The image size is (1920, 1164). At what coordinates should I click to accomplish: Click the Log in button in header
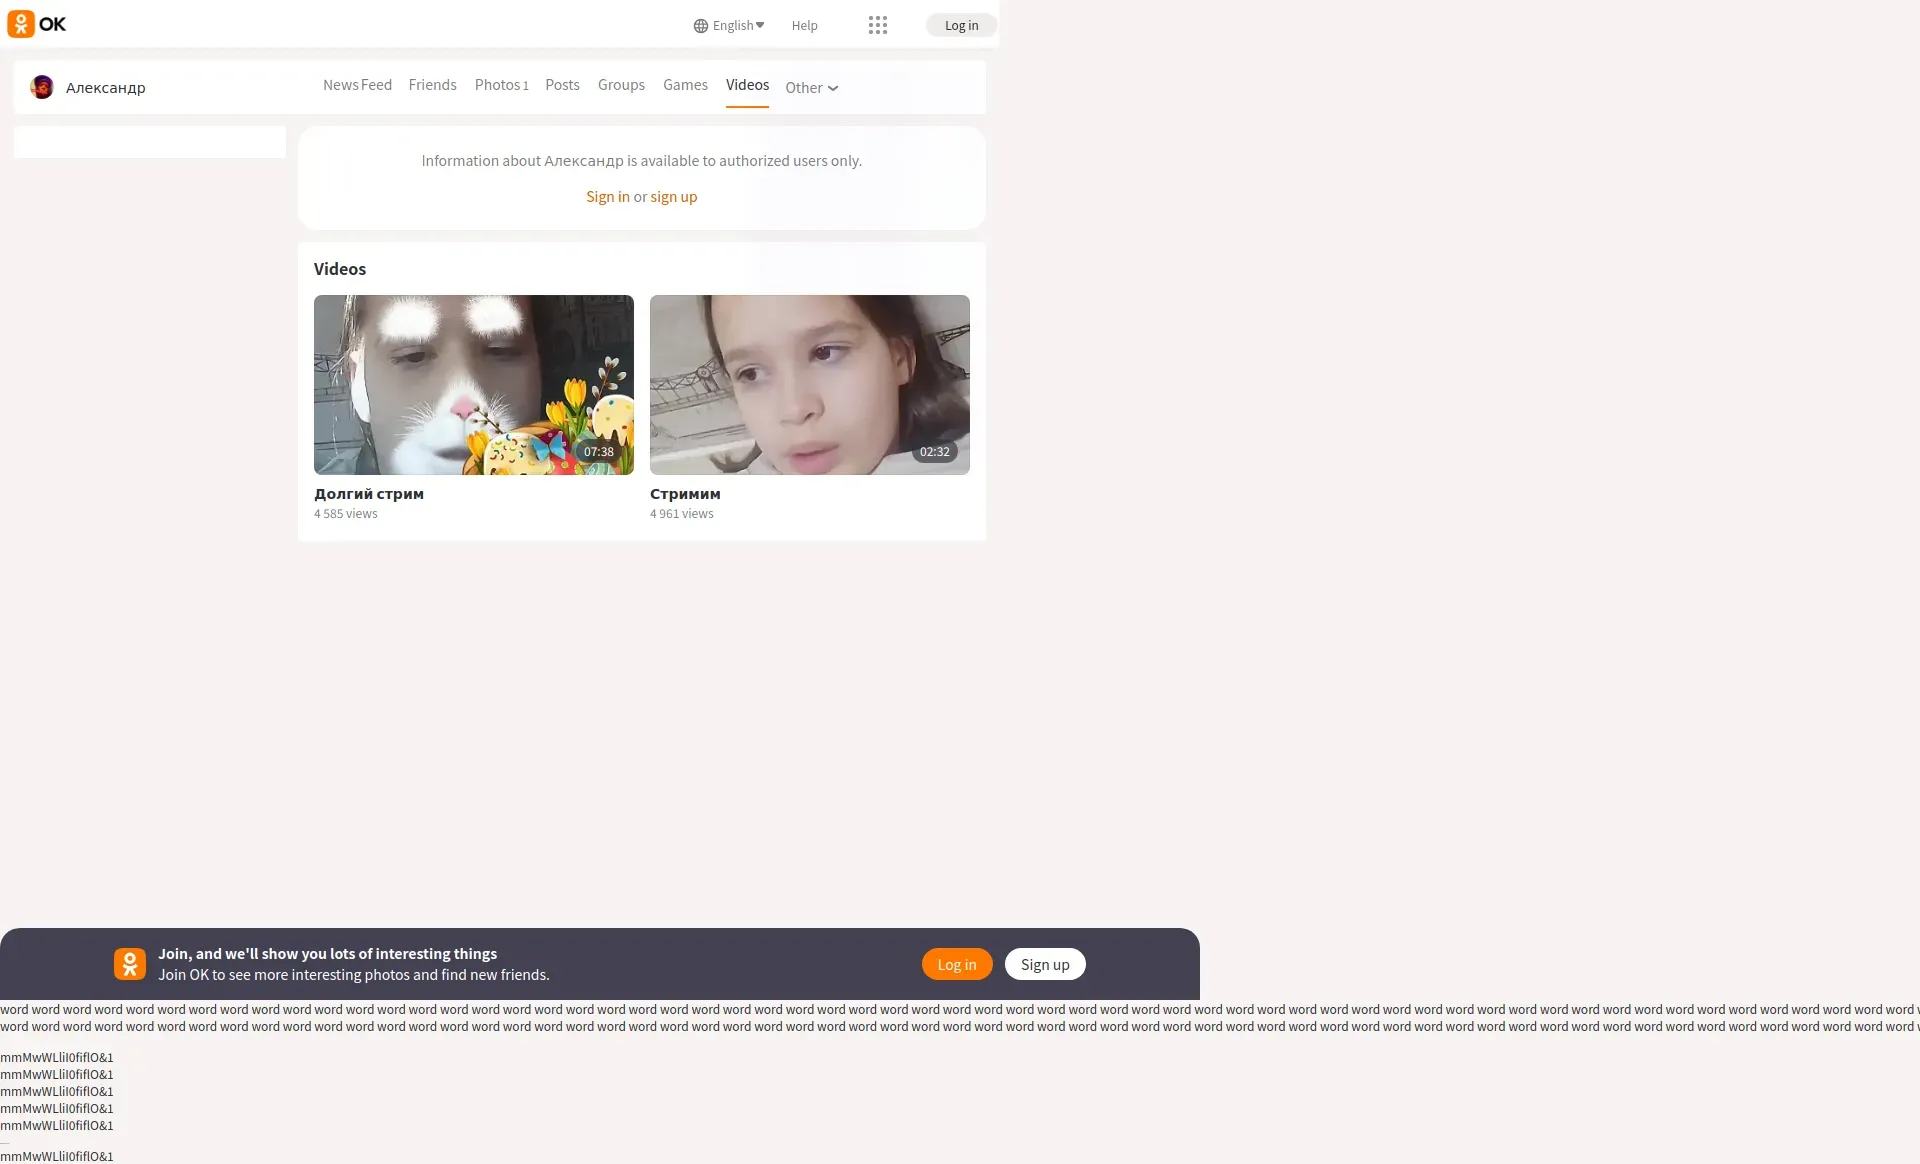961,26
